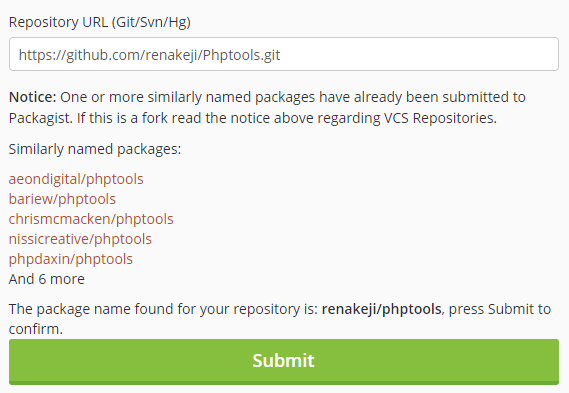Click the 'Repository URL (Git/Svn/Hg)' label

[x=100, y=22]
